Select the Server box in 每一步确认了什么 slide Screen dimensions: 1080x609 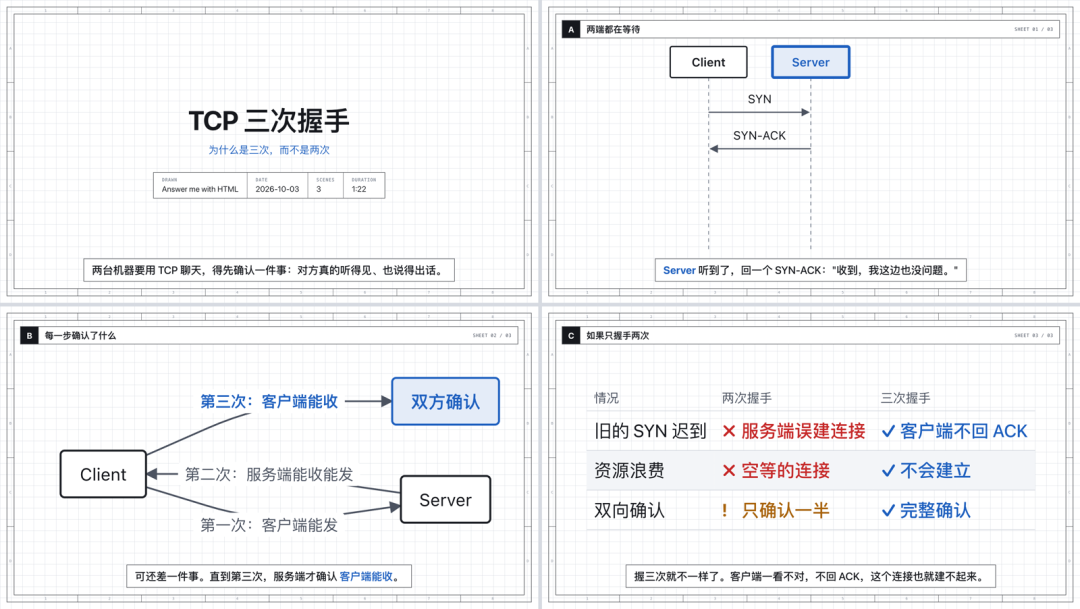(x=446, y=499)
